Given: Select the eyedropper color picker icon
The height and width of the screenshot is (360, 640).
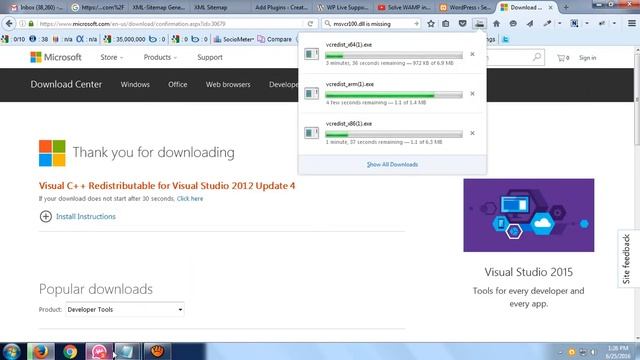Looking at the screenshot, I should point(547,24).
